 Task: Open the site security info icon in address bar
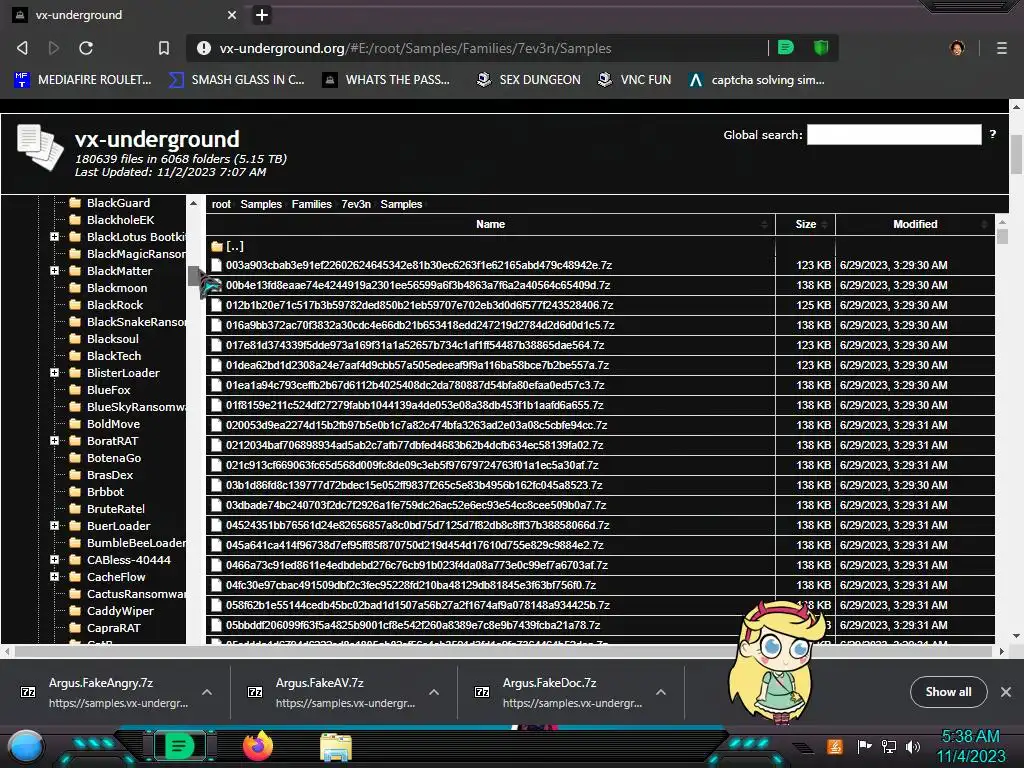click(204, 48)
